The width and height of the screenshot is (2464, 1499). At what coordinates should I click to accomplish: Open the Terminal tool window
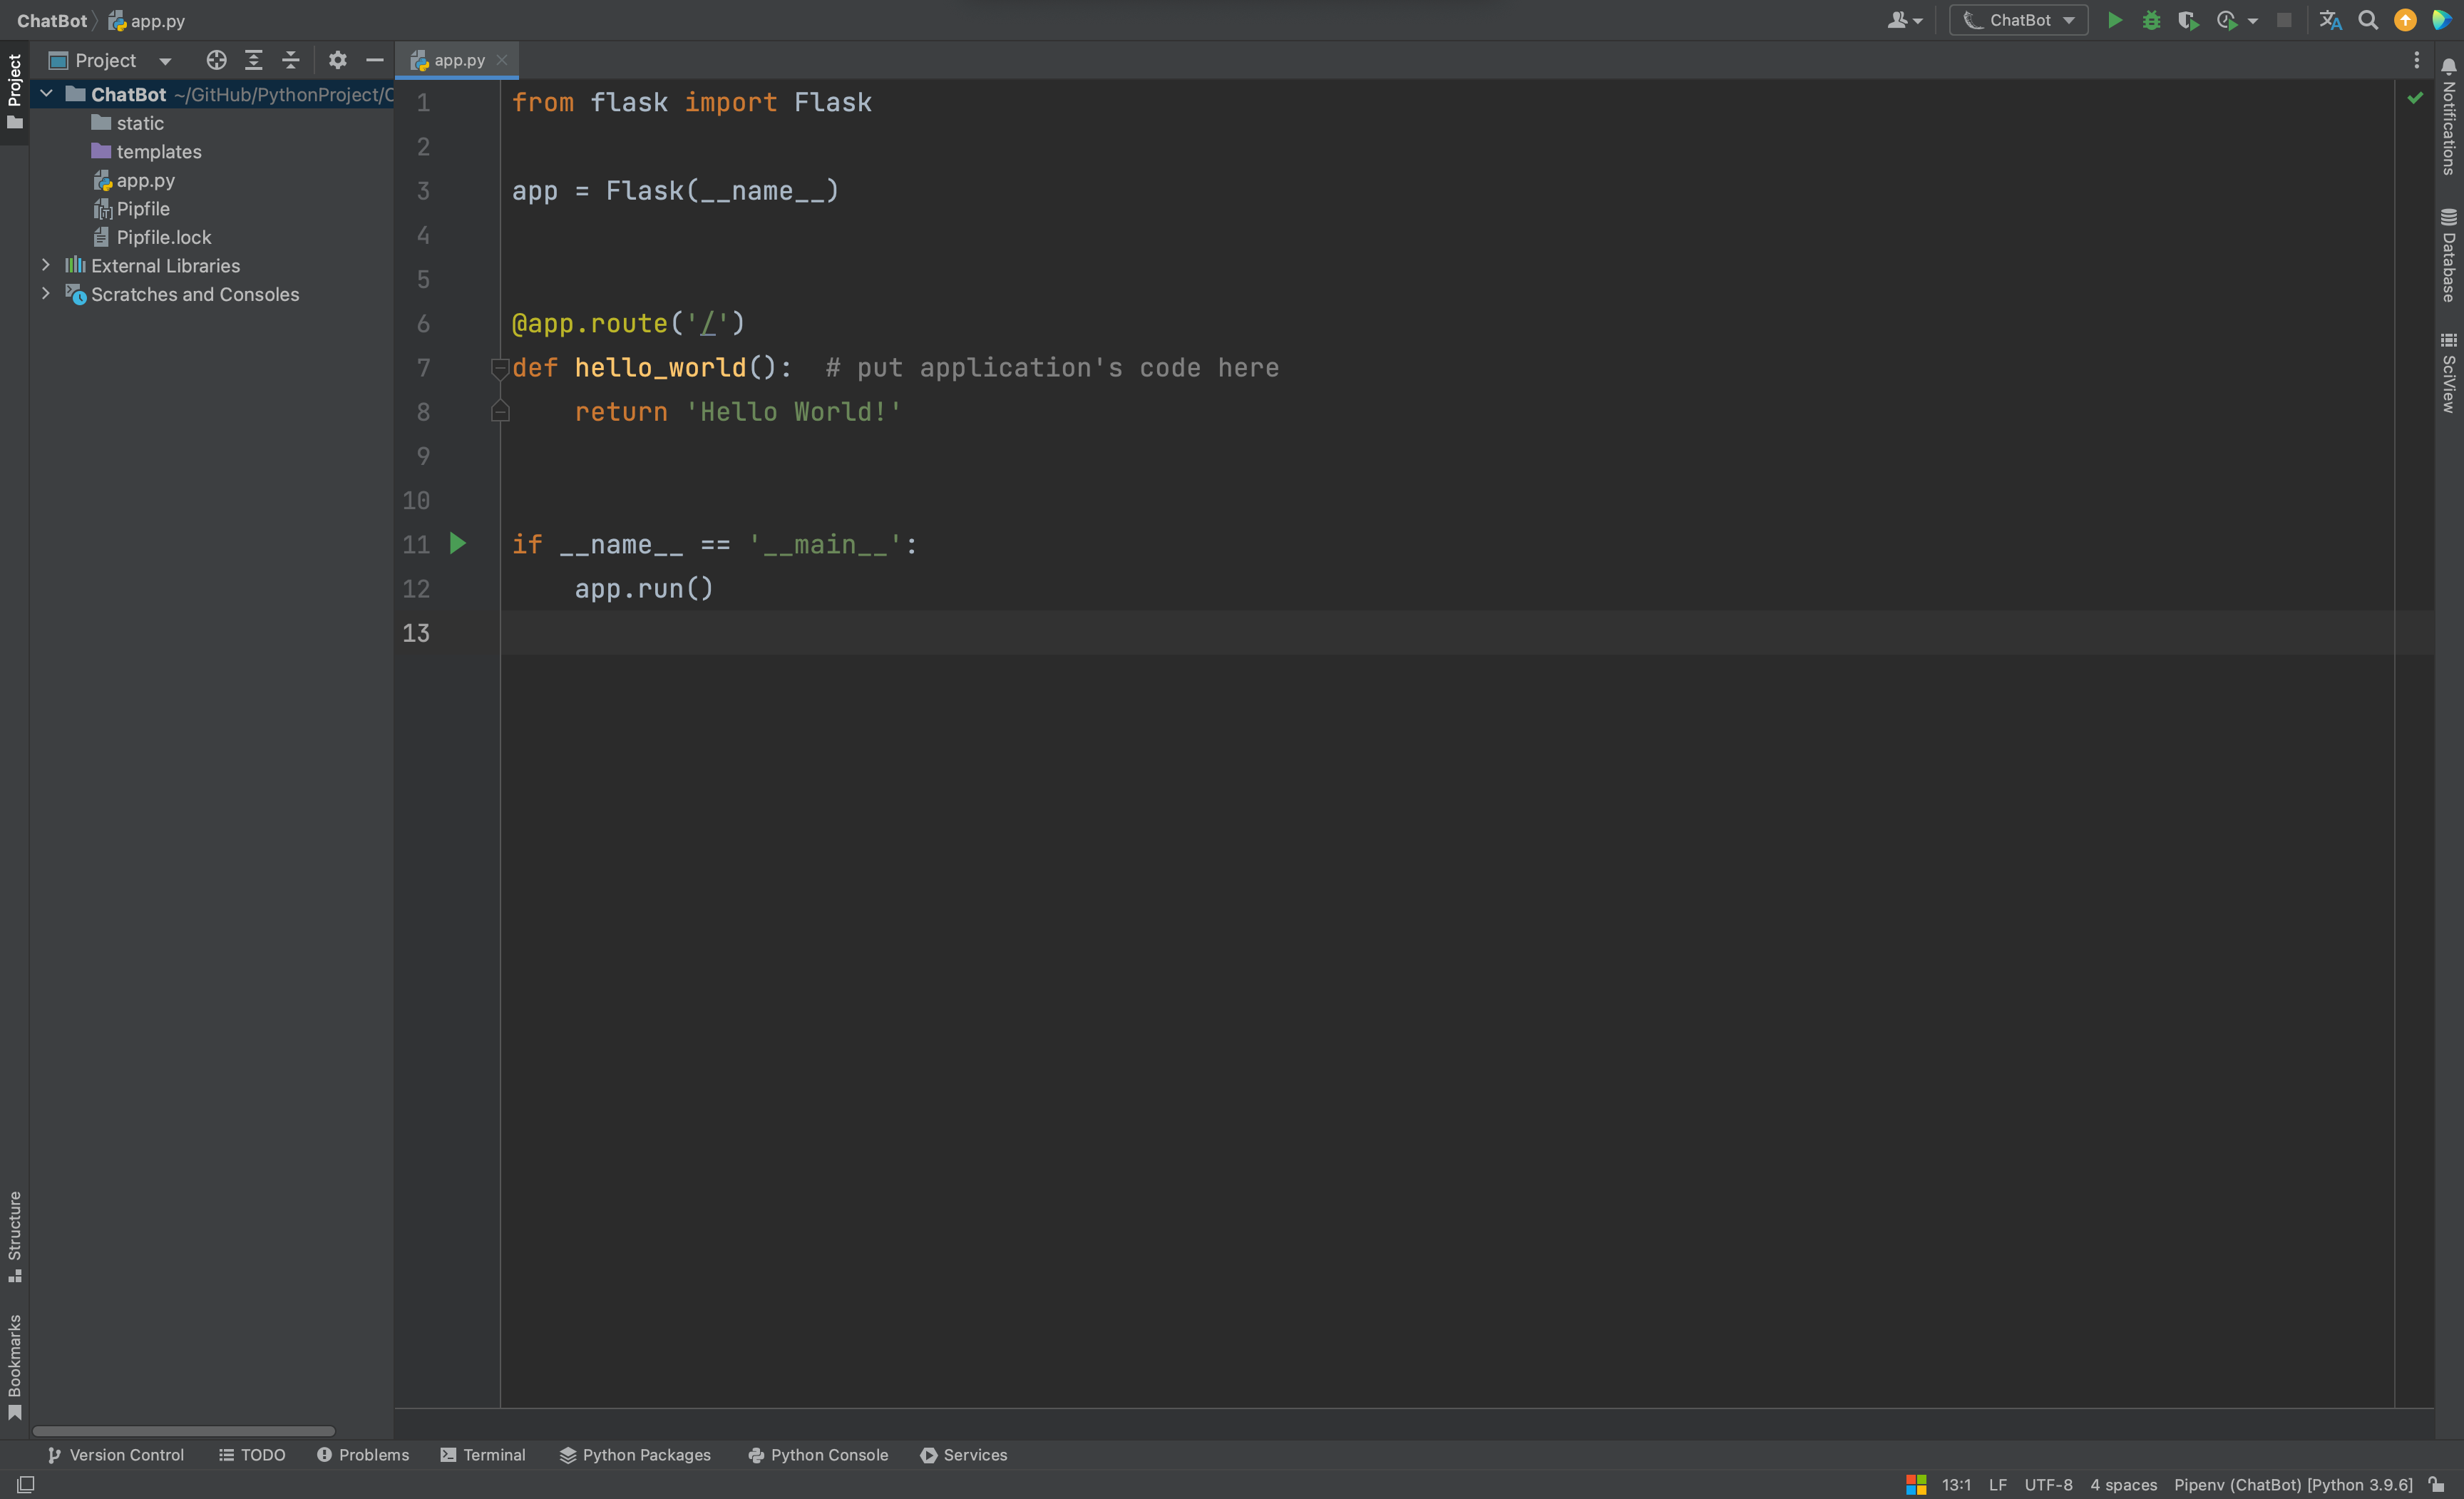tap(483, 1455)
